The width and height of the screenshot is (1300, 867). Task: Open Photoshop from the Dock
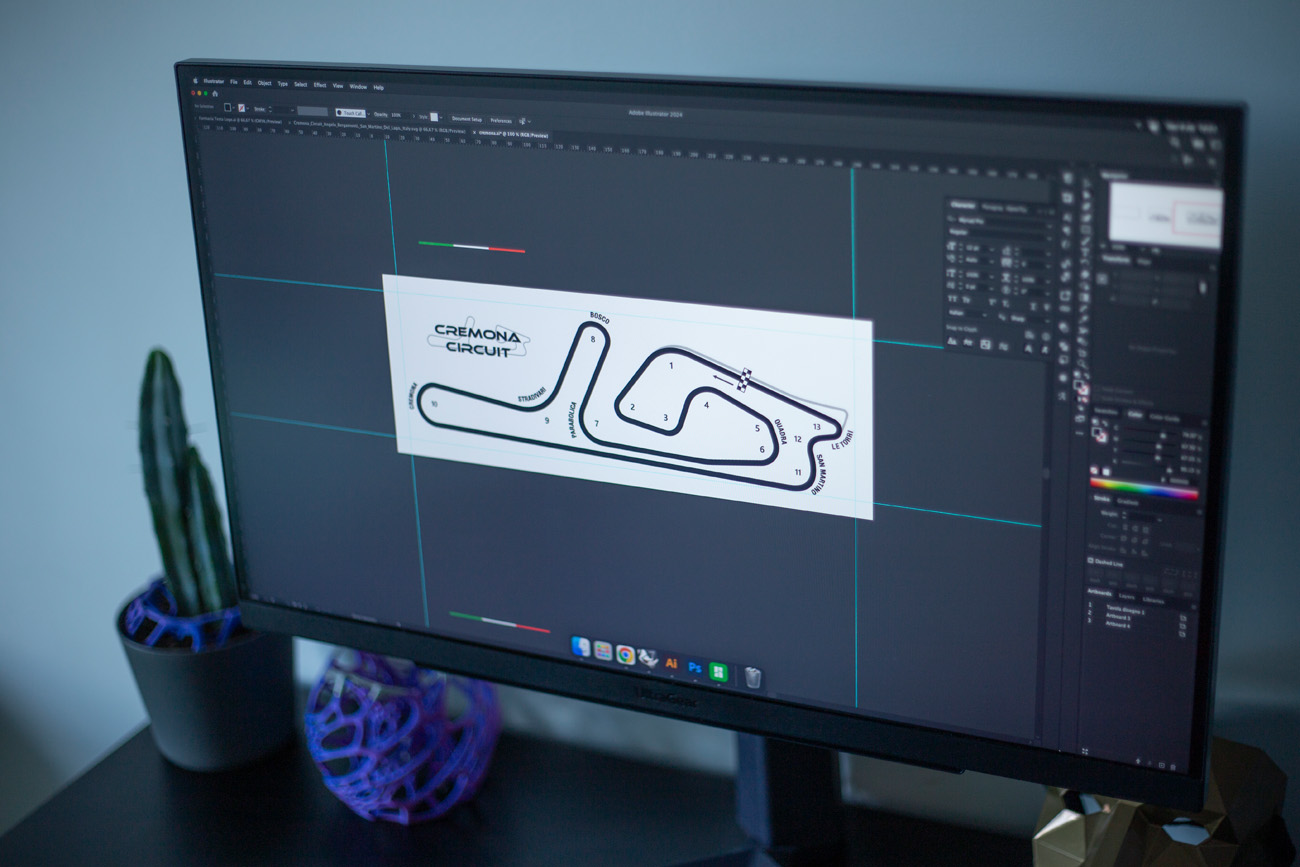[x=694, y=666]
